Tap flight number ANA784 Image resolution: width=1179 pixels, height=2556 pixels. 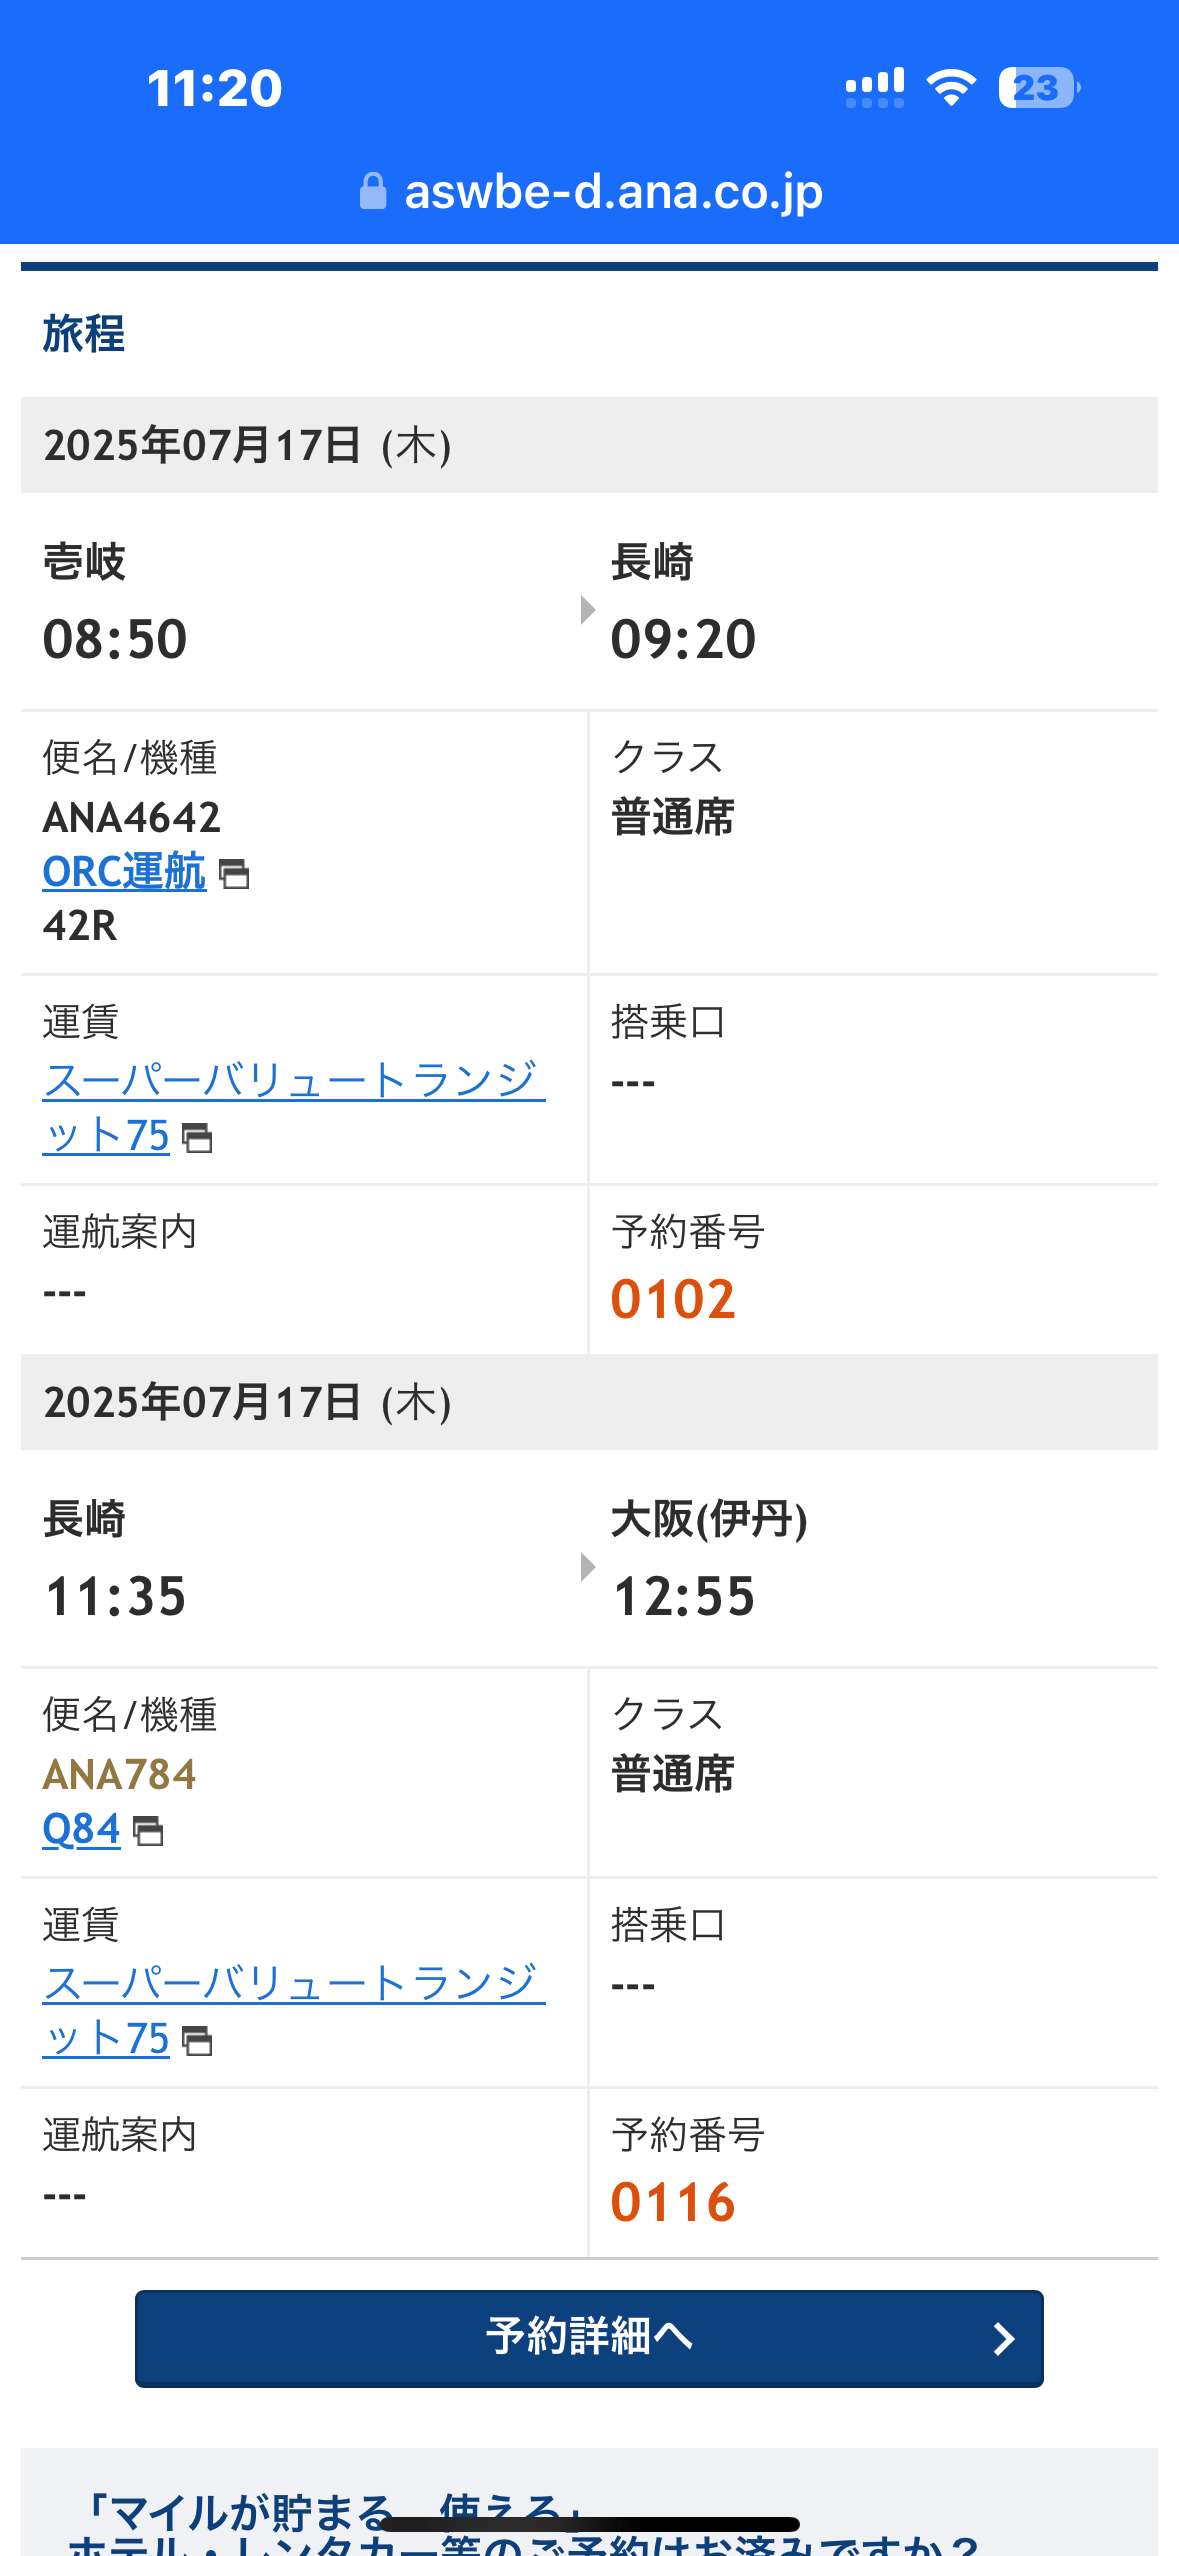(119, 1775)
